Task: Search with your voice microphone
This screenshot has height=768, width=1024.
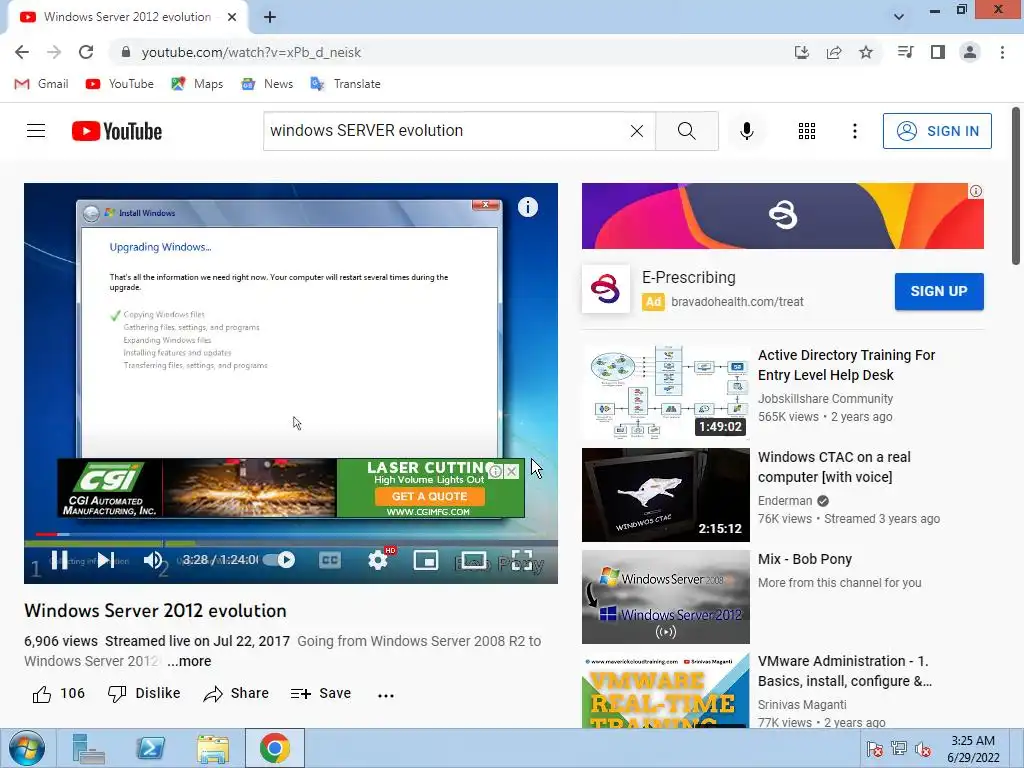Action: (746, 131)
